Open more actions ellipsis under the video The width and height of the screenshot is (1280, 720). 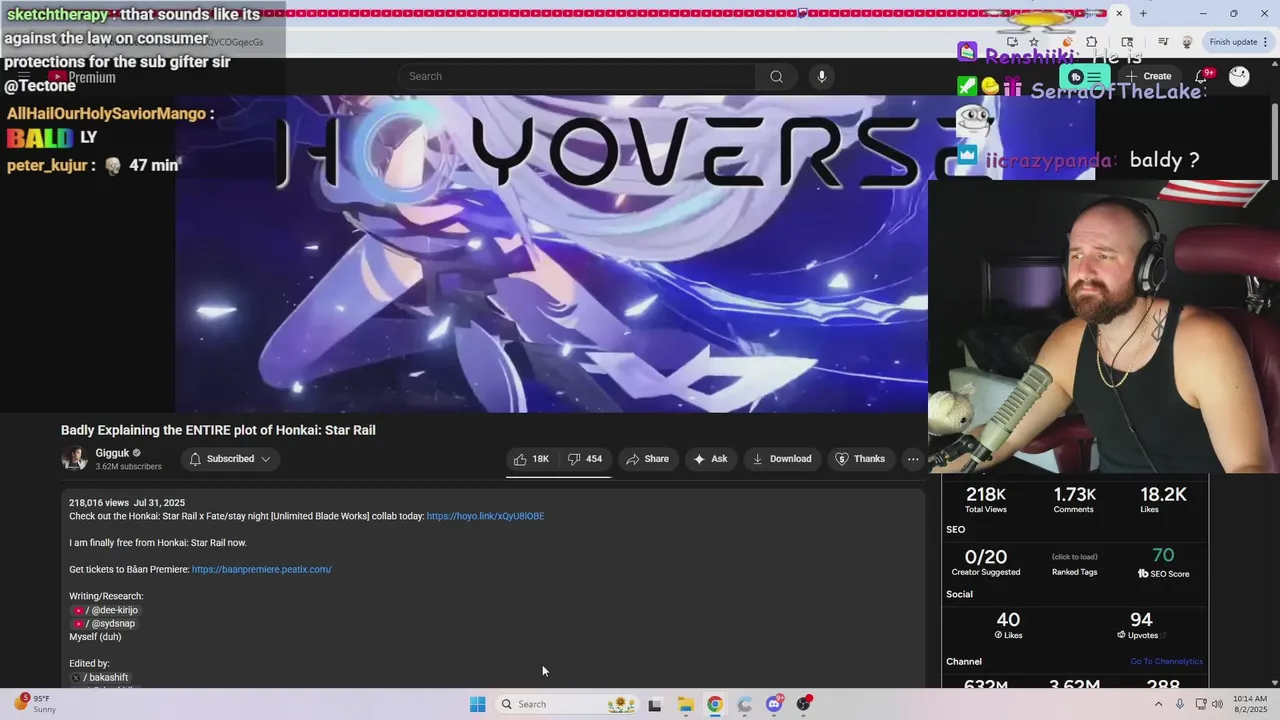[912, 459]
